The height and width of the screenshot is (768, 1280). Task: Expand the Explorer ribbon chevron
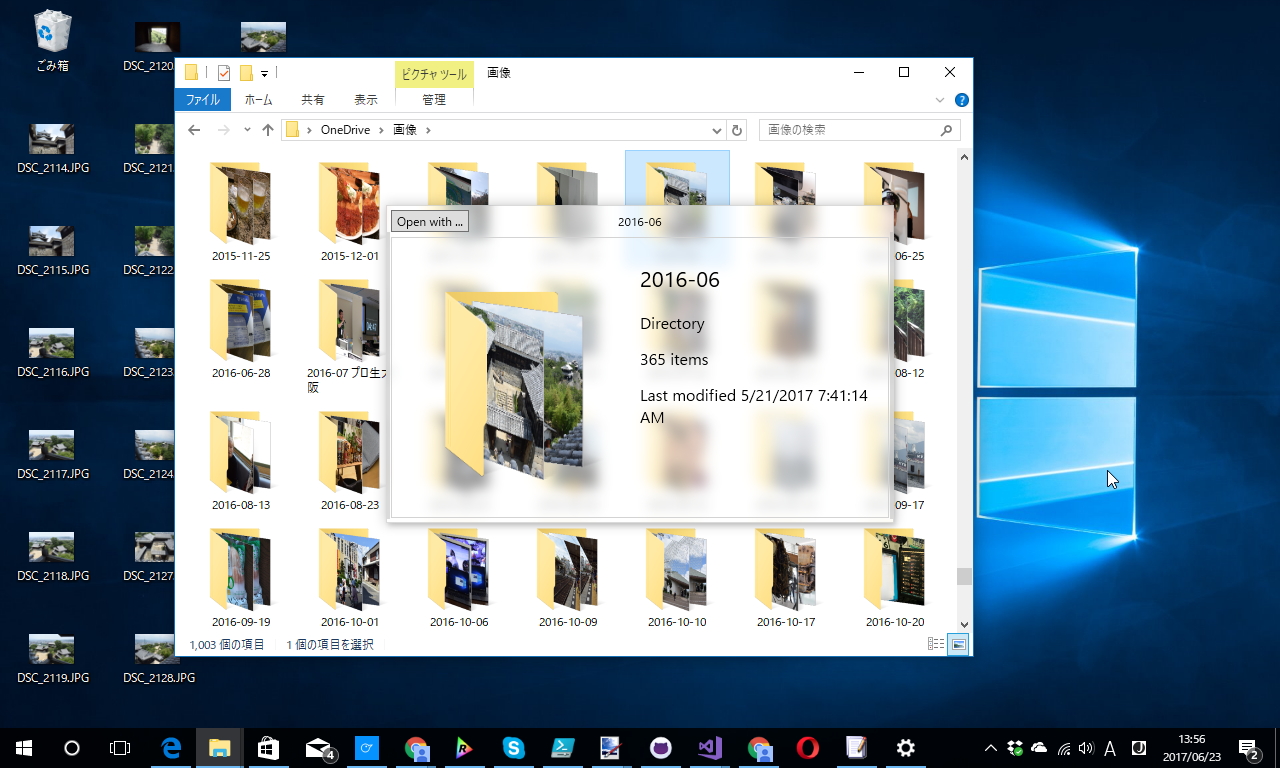click(x=940, y=100)
